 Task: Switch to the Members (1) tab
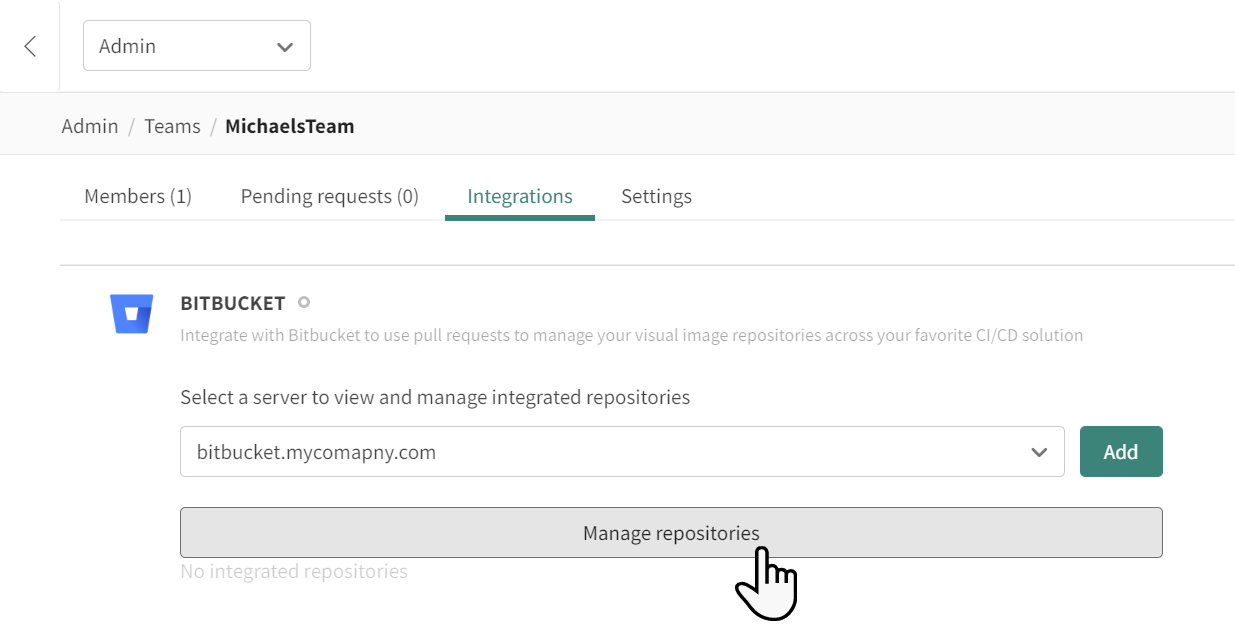(138, 196)
